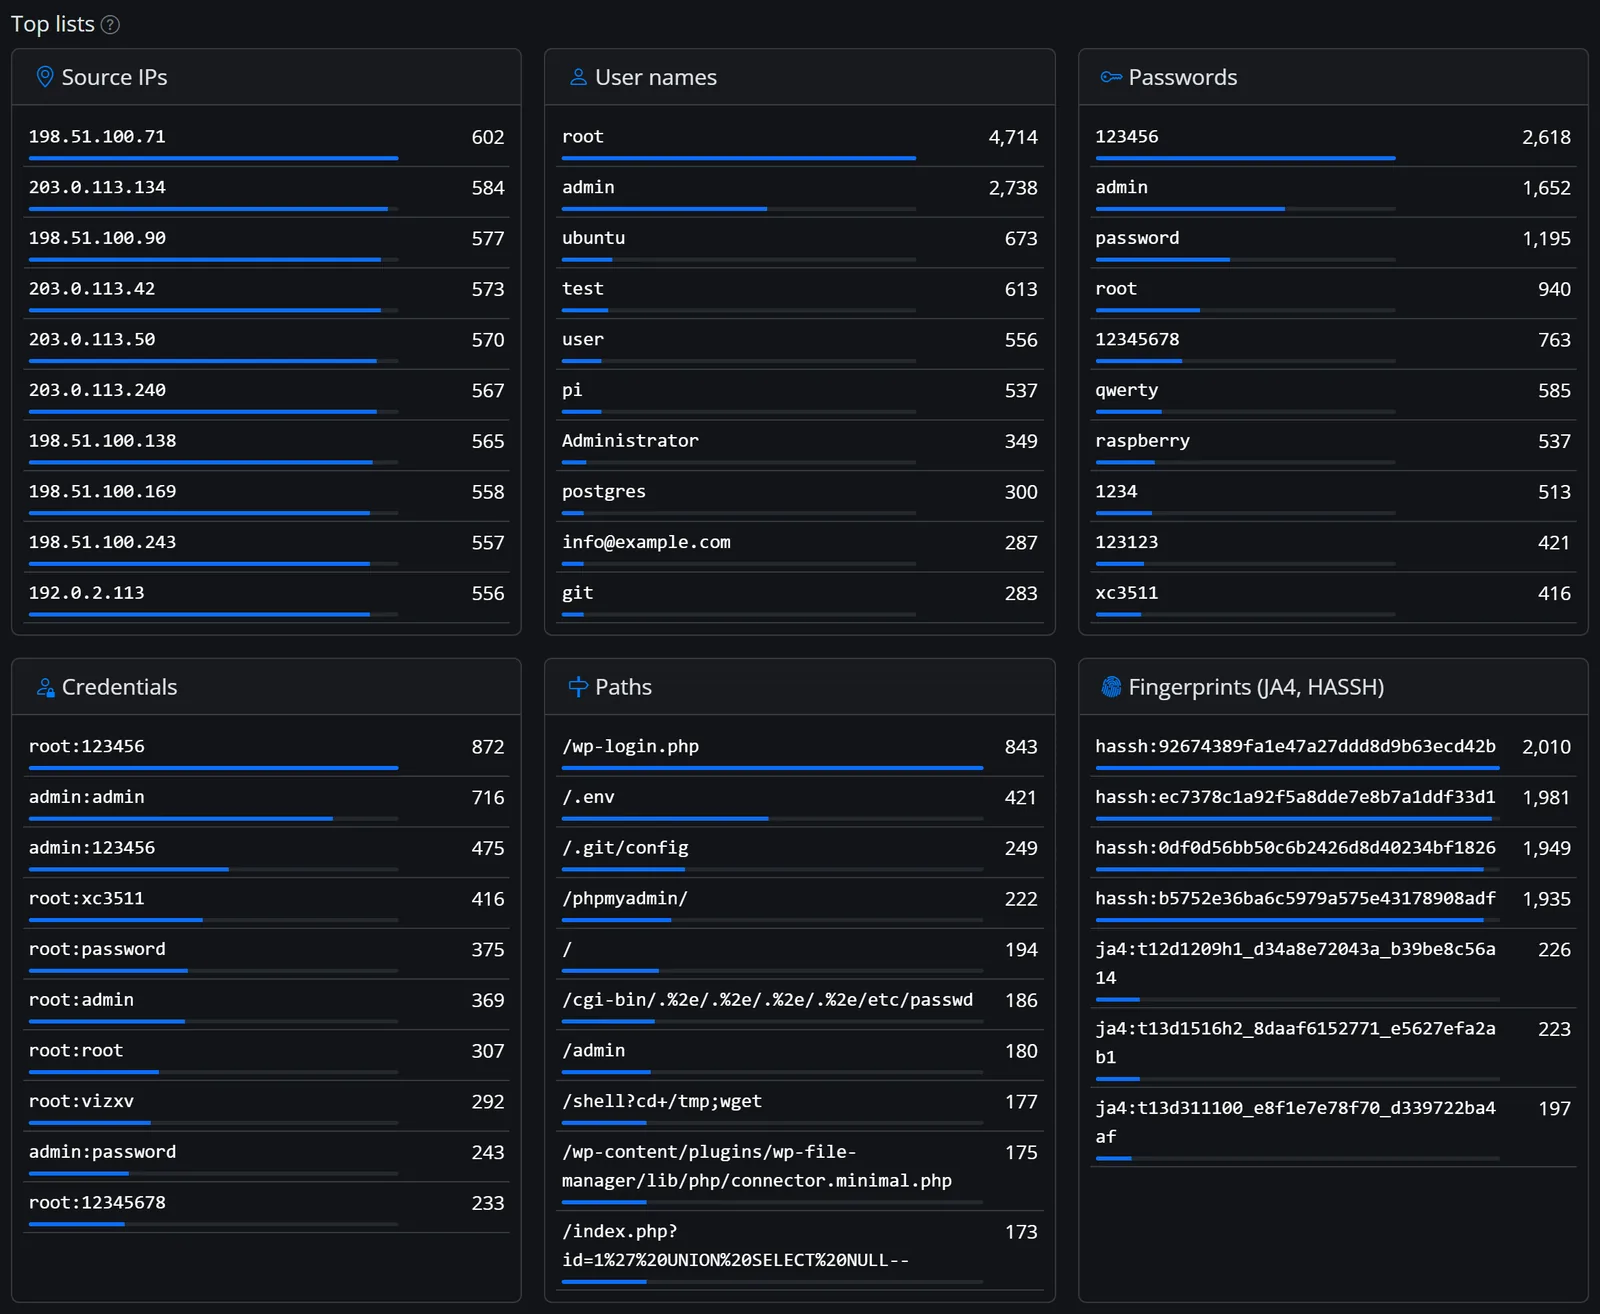Image resolution: width=1600 pixels, height=1314 pixels.
Task: Select the admin:password credential
Action: (266, 1157)
